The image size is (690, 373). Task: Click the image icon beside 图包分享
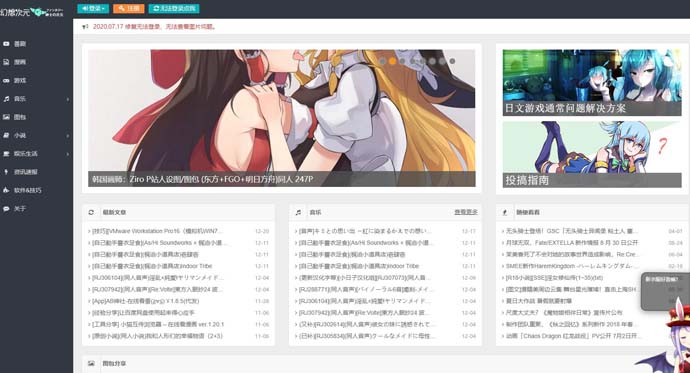click(x=91, y=364)
